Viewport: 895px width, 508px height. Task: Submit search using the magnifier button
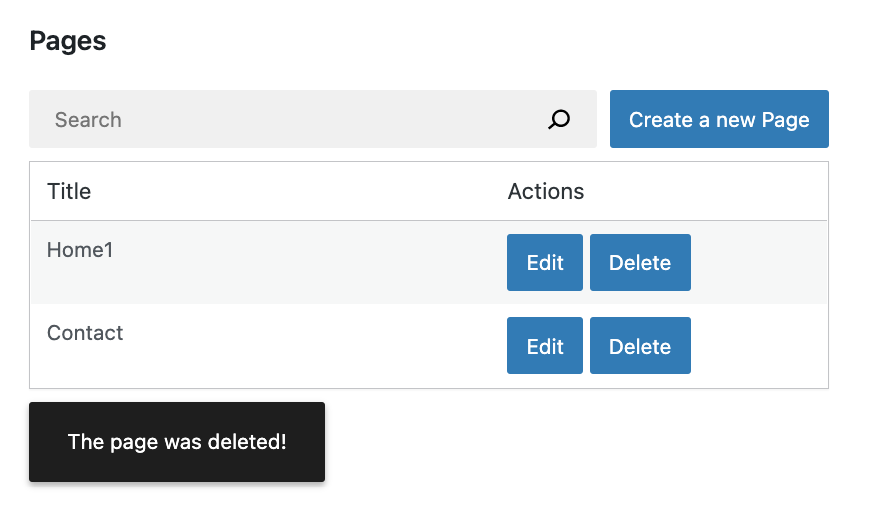click(559, 120)
